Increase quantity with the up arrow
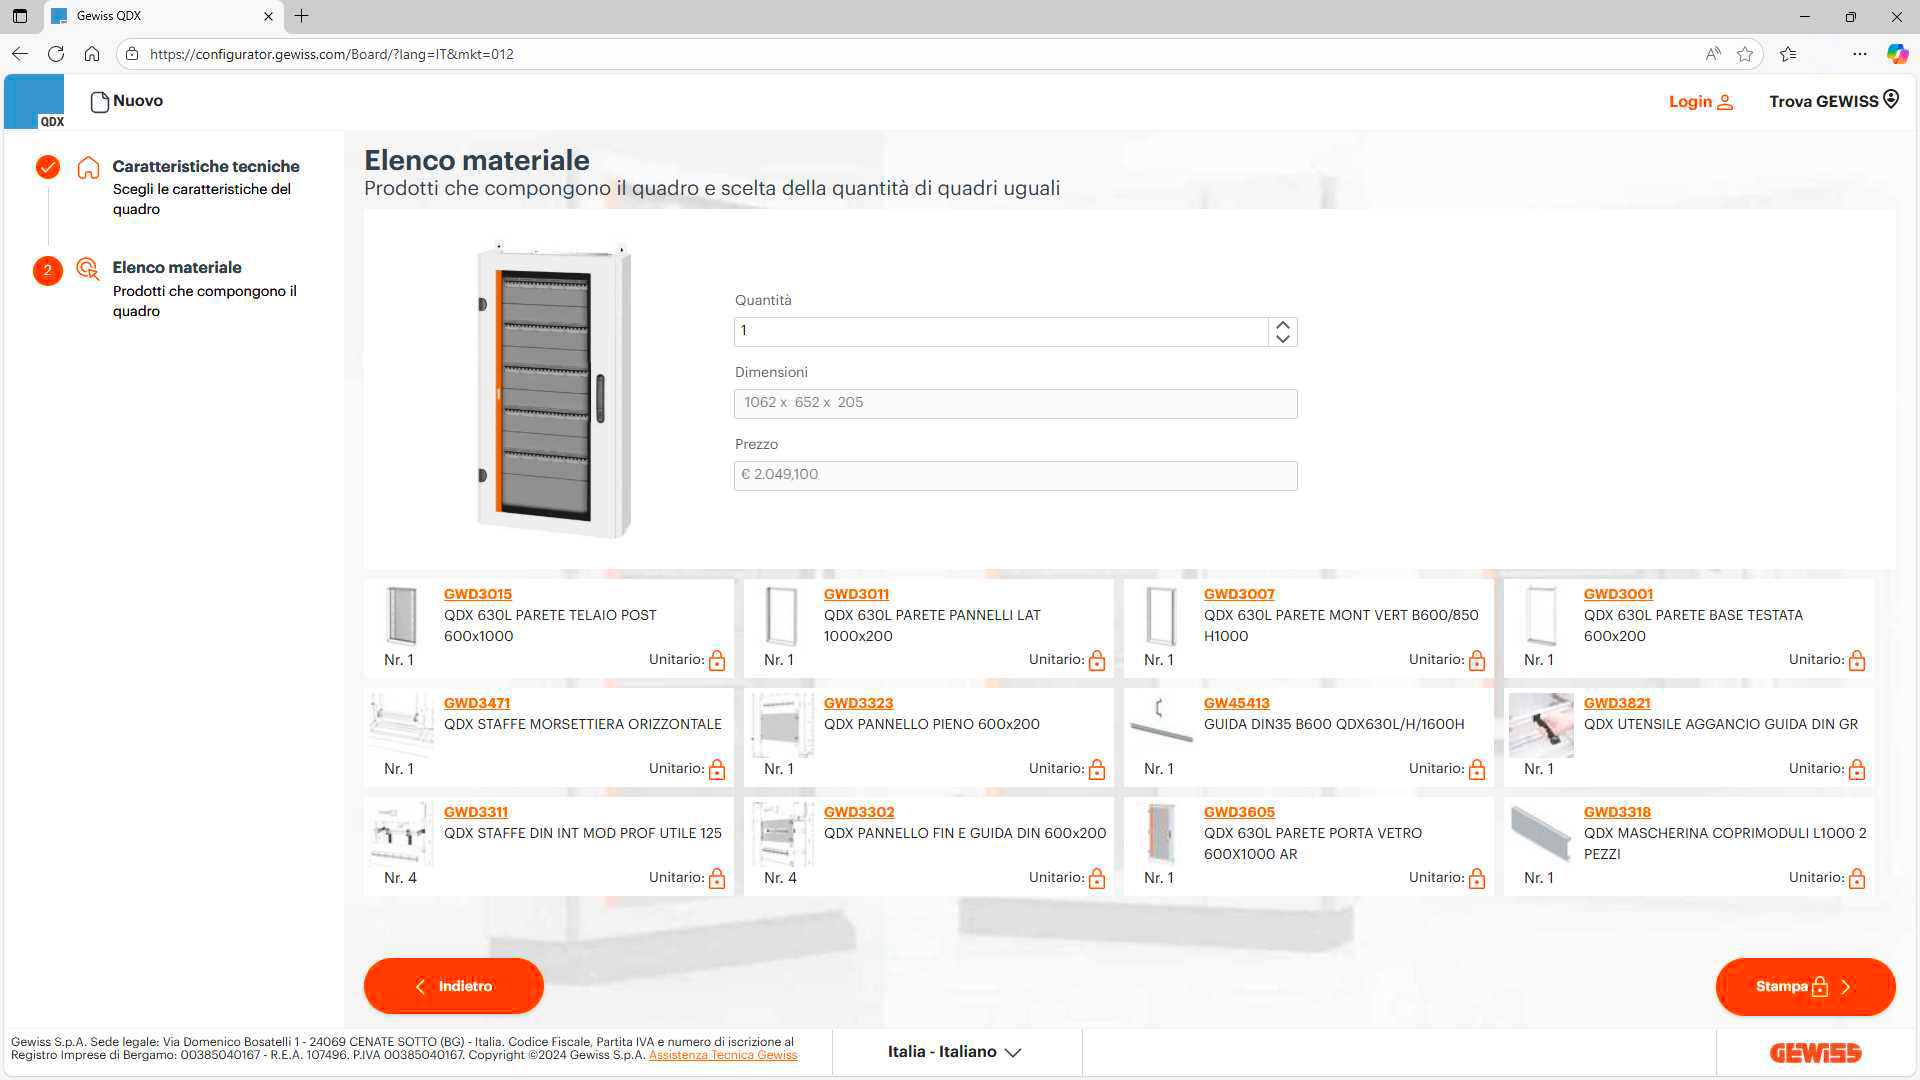This screenshot has height=1080, width=1920. (1283, 325)
